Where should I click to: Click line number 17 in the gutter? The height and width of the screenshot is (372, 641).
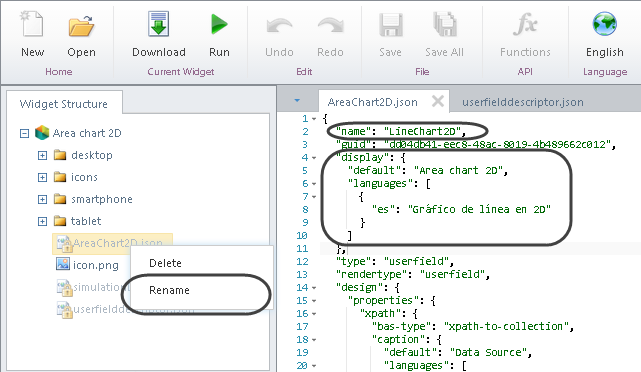point(302,327)
